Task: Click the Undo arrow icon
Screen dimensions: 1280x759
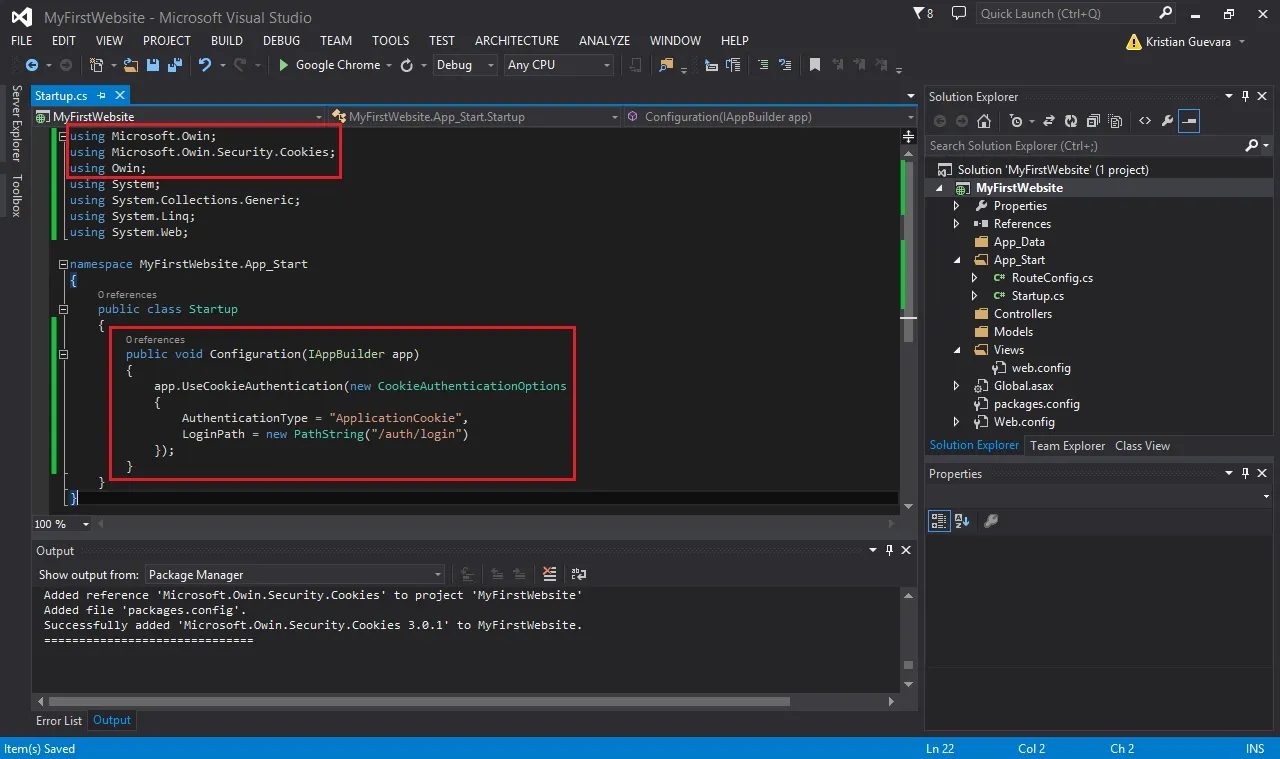Action: (x=205, y=65)
